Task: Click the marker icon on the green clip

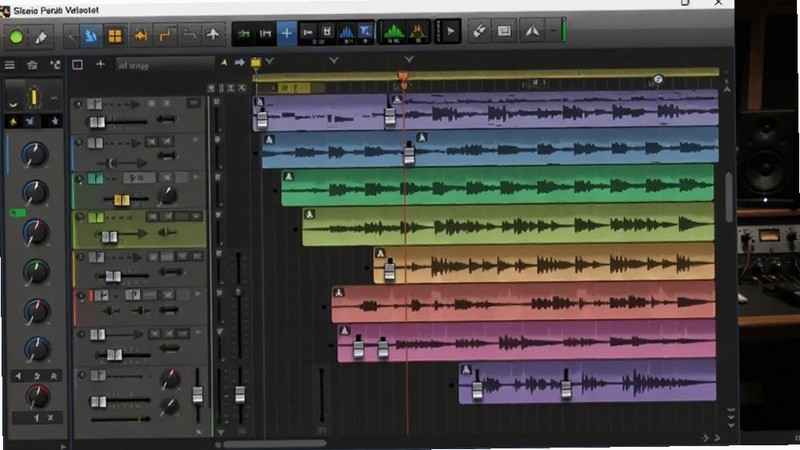Action: (289, 177)
